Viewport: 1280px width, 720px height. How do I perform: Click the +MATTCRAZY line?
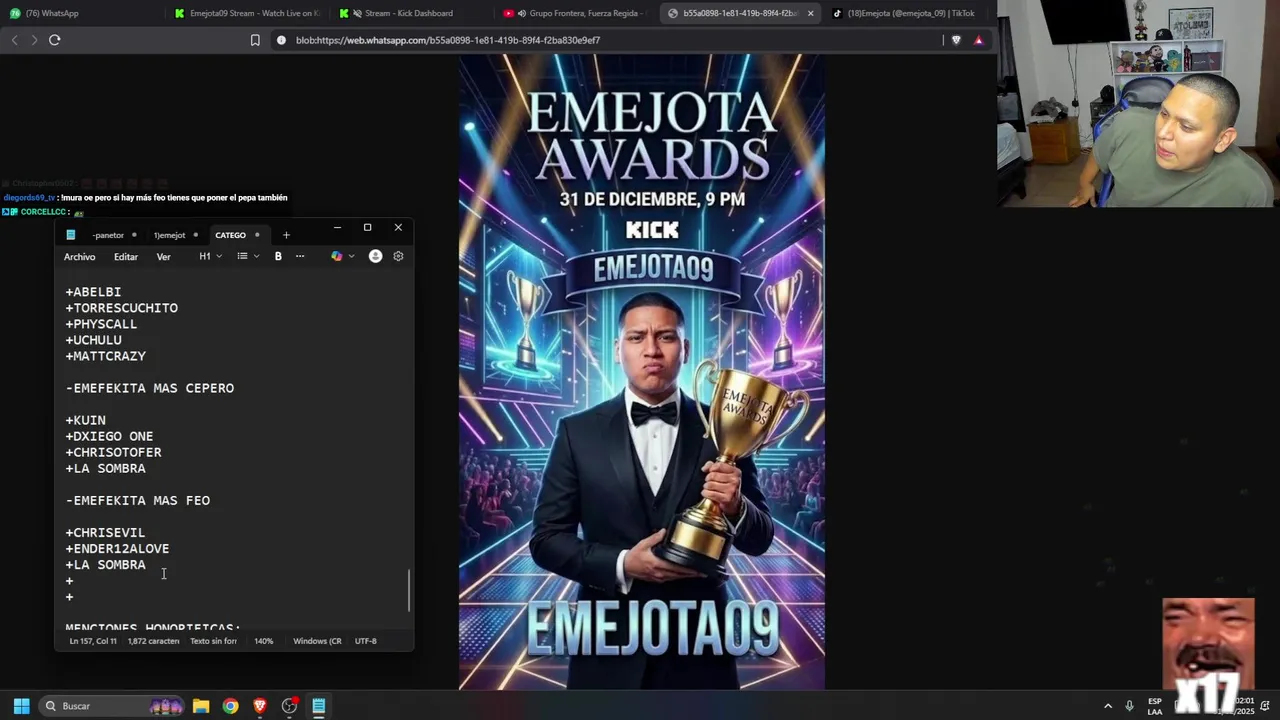[x=106, y=356]
